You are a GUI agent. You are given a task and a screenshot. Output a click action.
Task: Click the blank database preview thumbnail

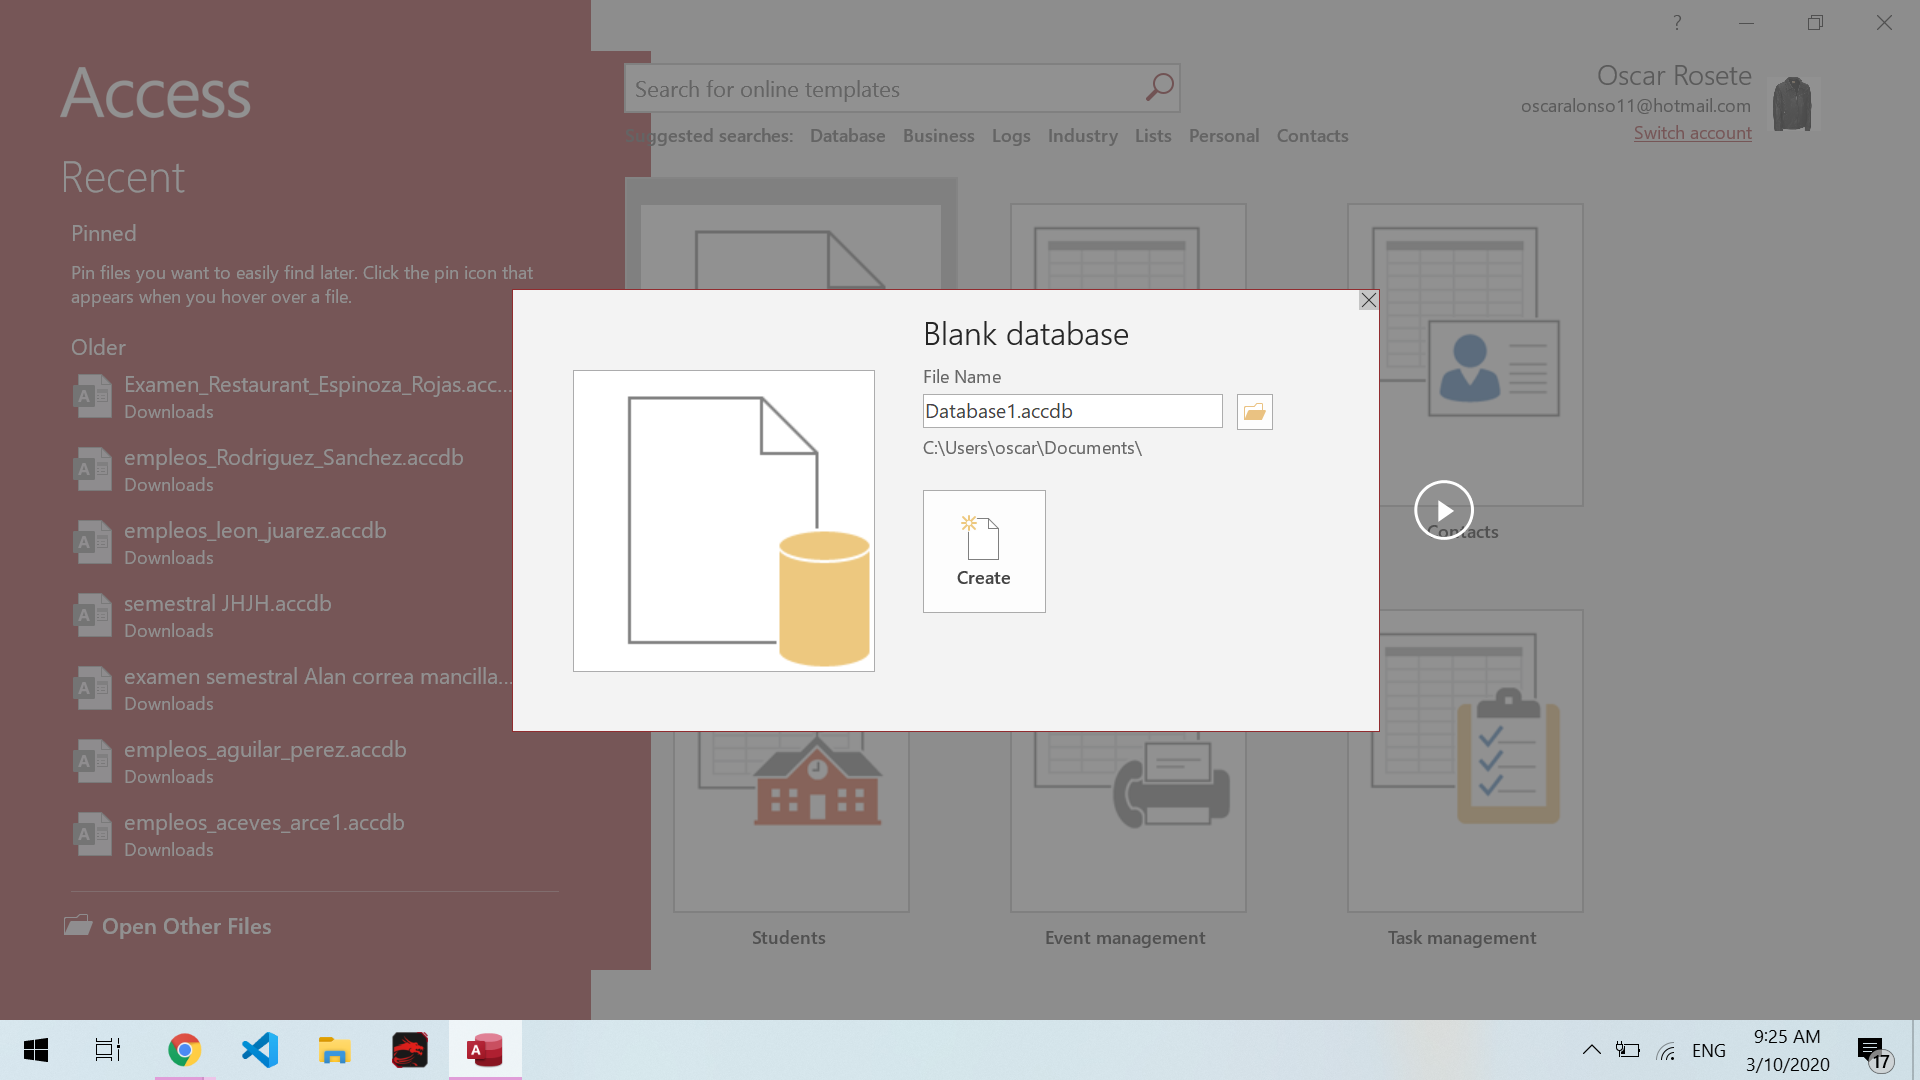point(723,521)
